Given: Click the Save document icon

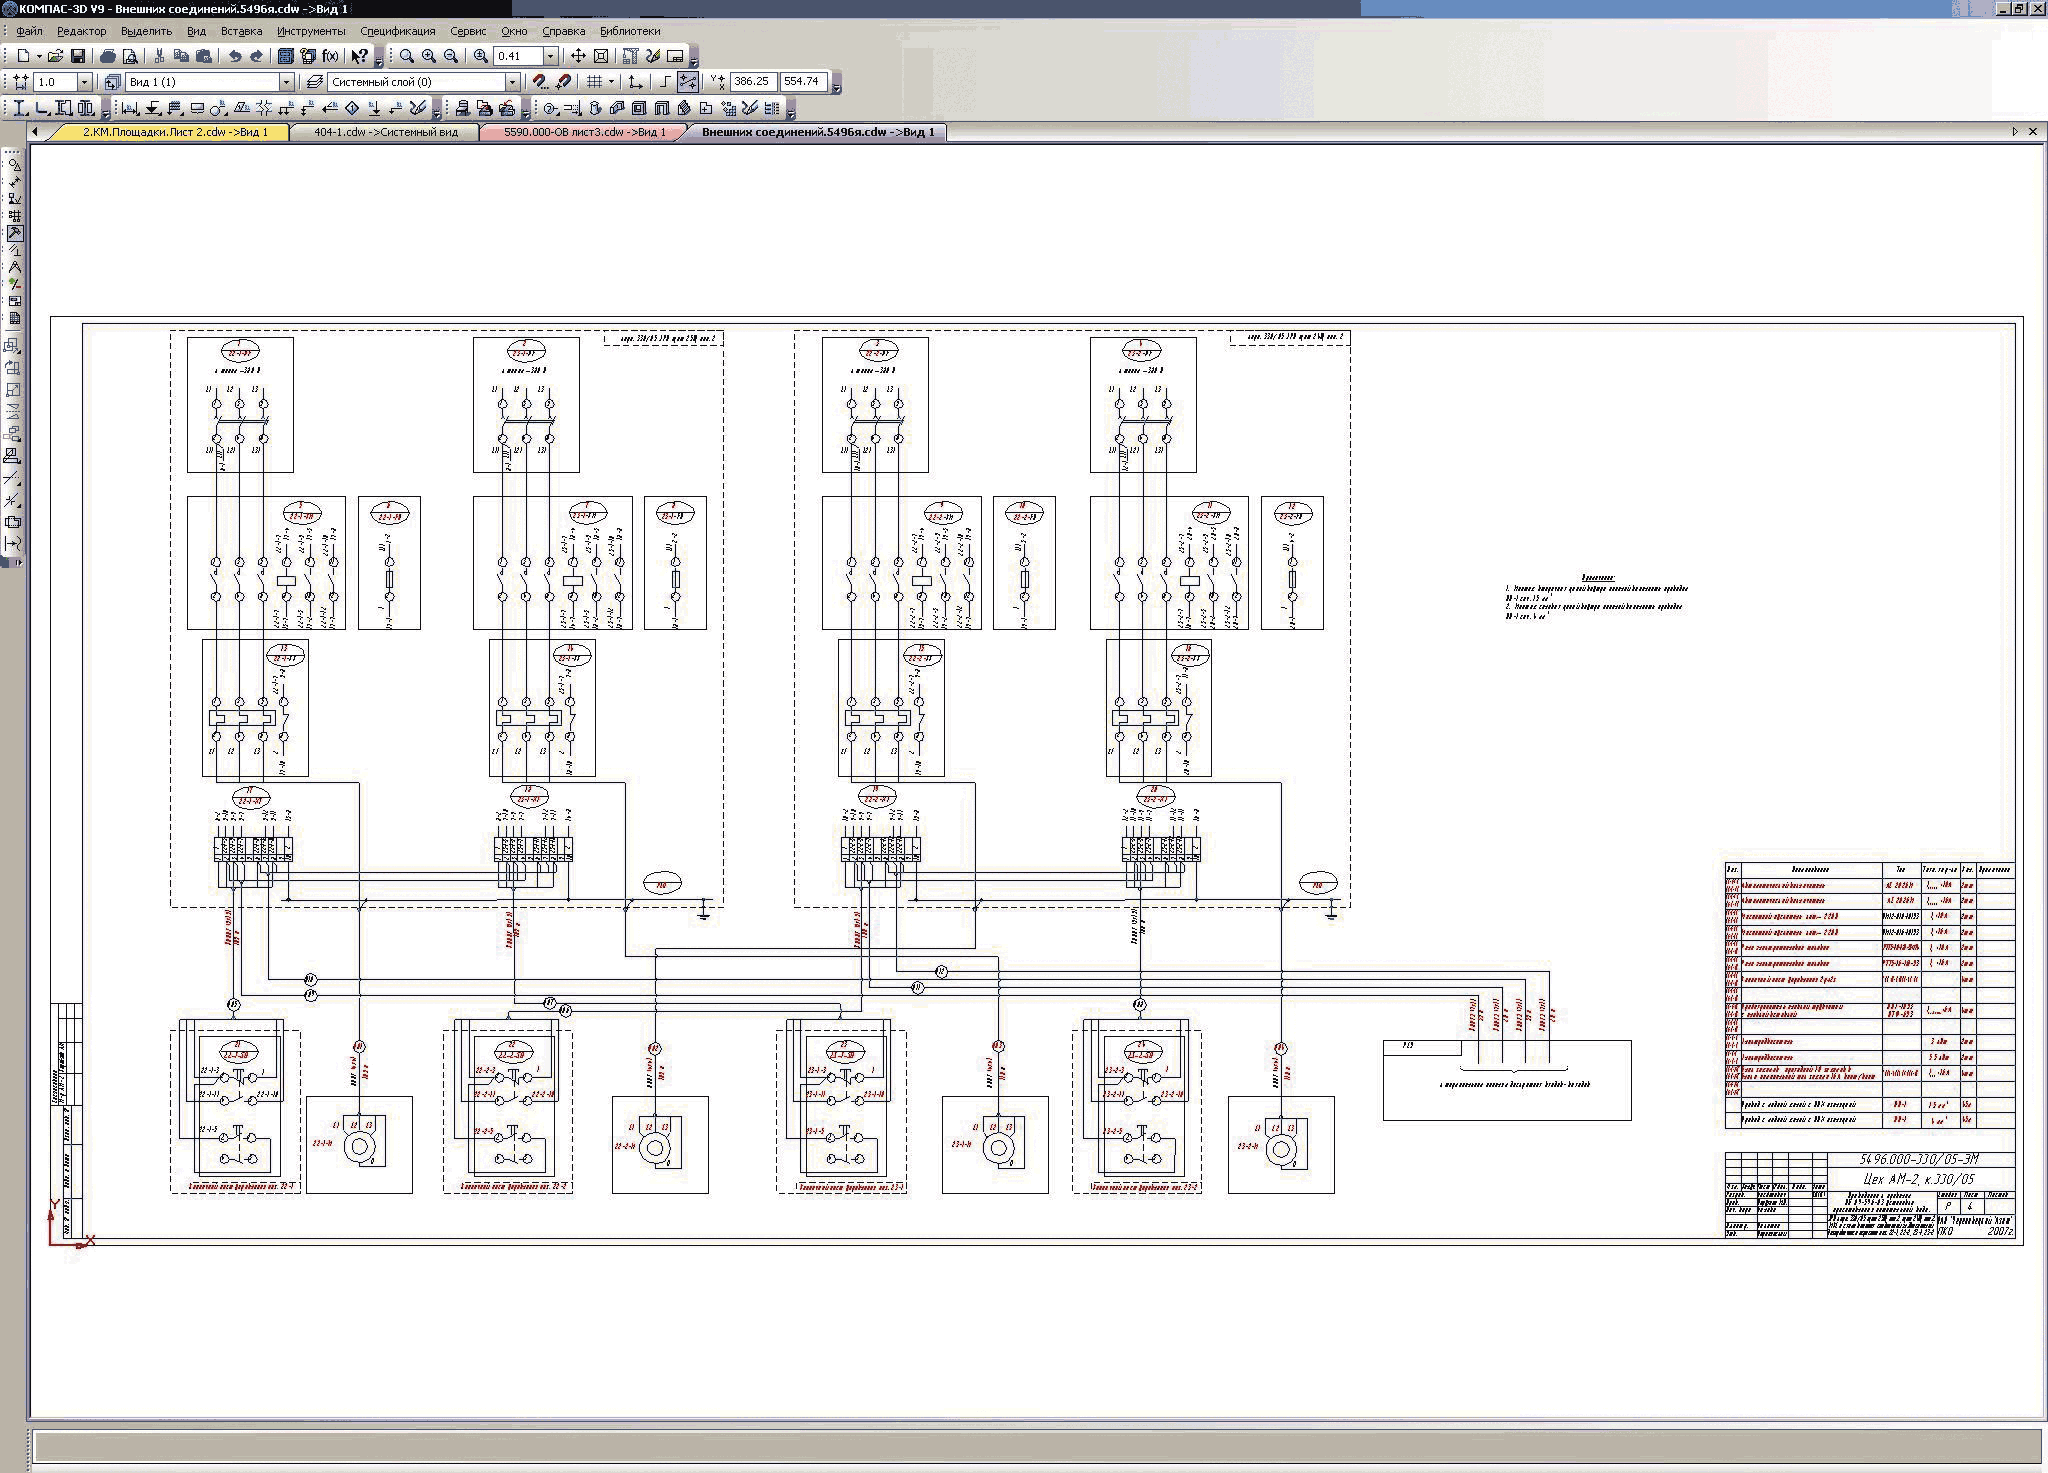Looking at the screenshot, I should point(77,56).
